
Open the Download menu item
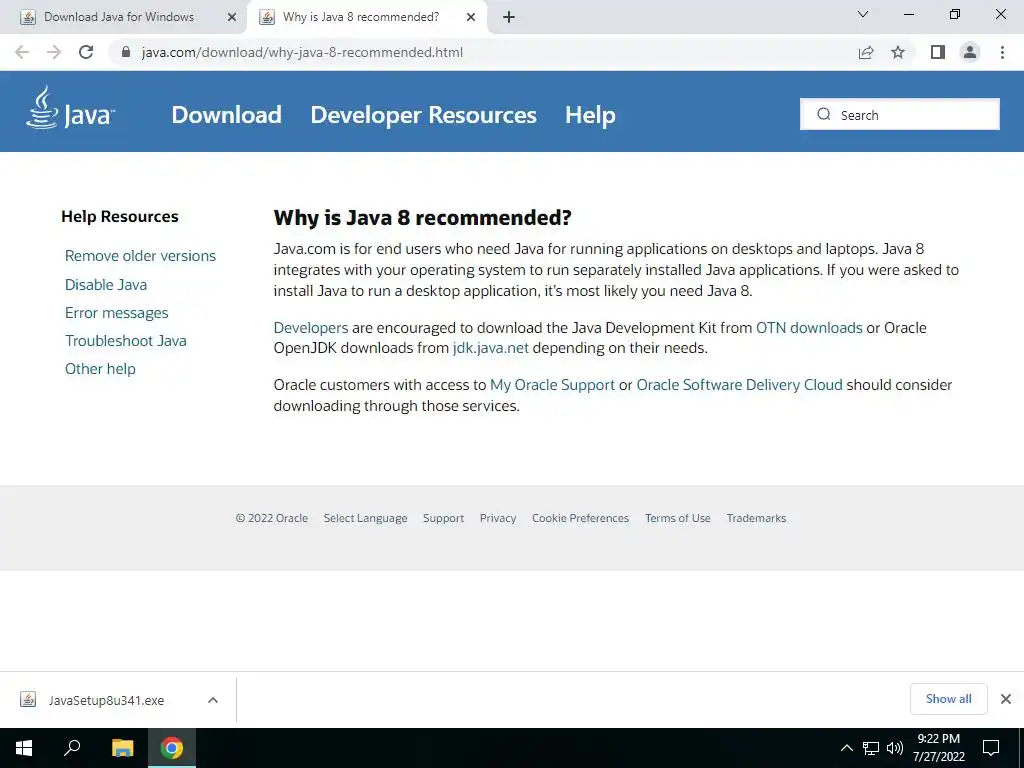[227, 115]
